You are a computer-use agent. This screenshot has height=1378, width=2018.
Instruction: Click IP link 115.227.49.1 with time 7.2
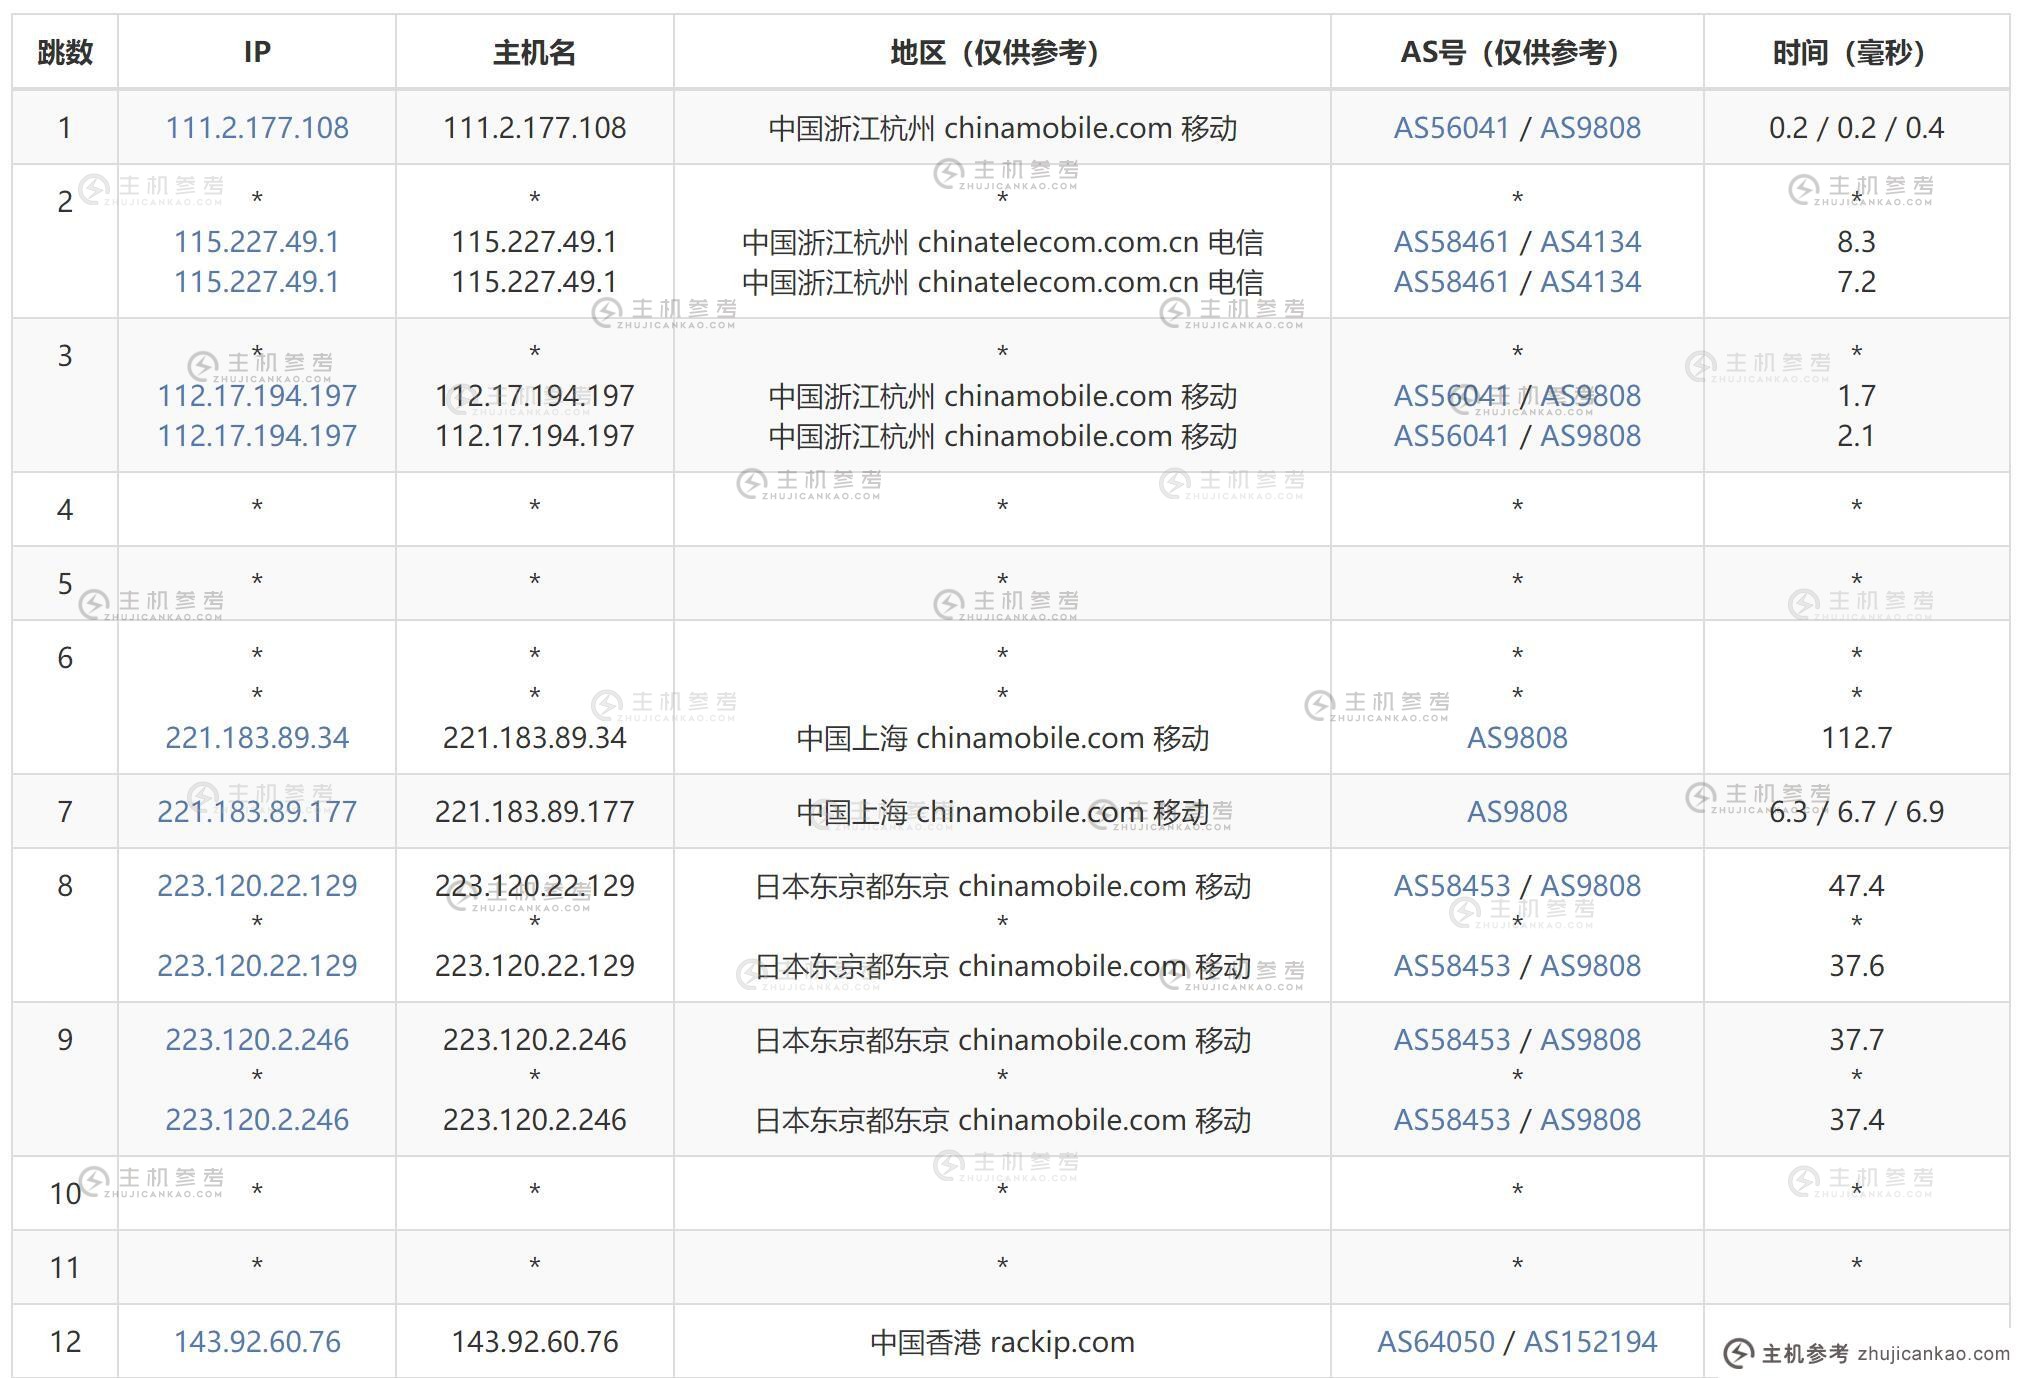[257, 282]
